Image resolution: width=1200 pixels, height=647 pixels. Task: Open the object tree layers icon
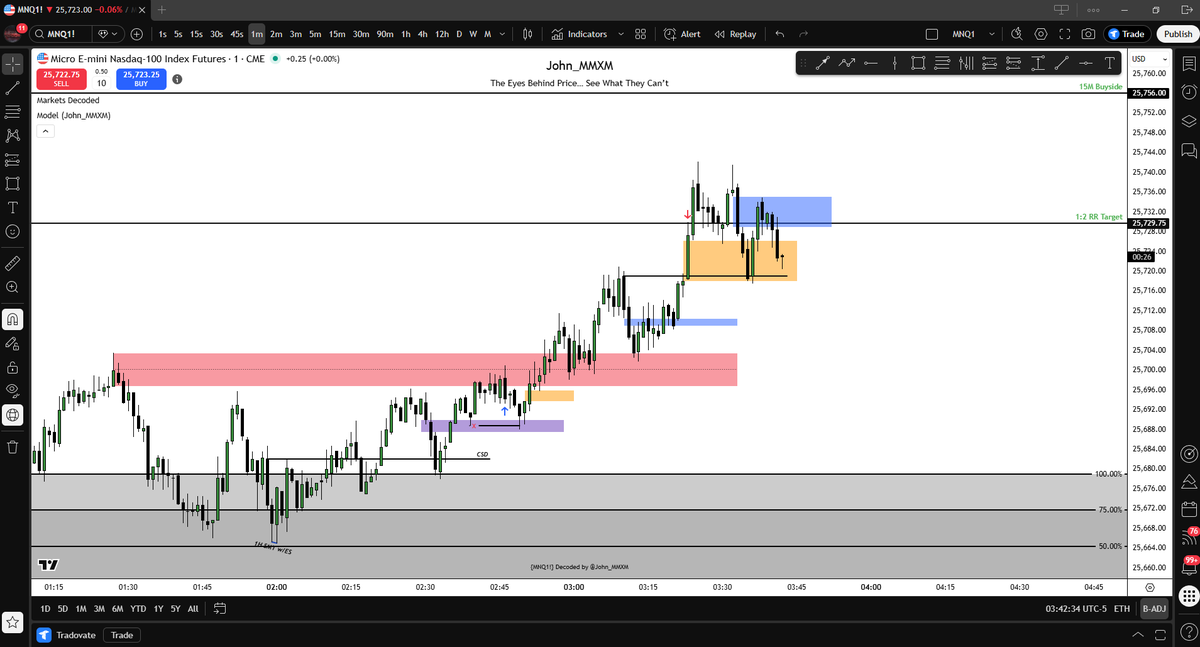1188,121
